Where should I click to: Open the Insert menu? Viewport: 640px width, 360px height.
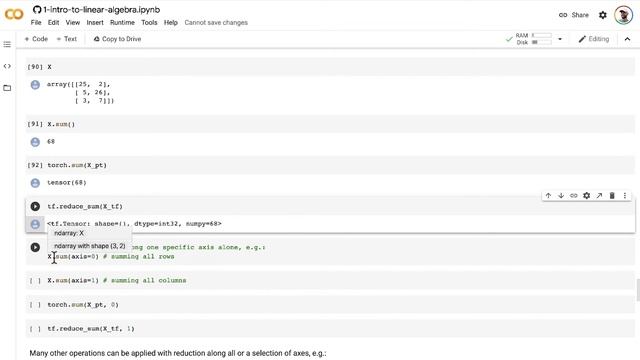tap(95, 22)
